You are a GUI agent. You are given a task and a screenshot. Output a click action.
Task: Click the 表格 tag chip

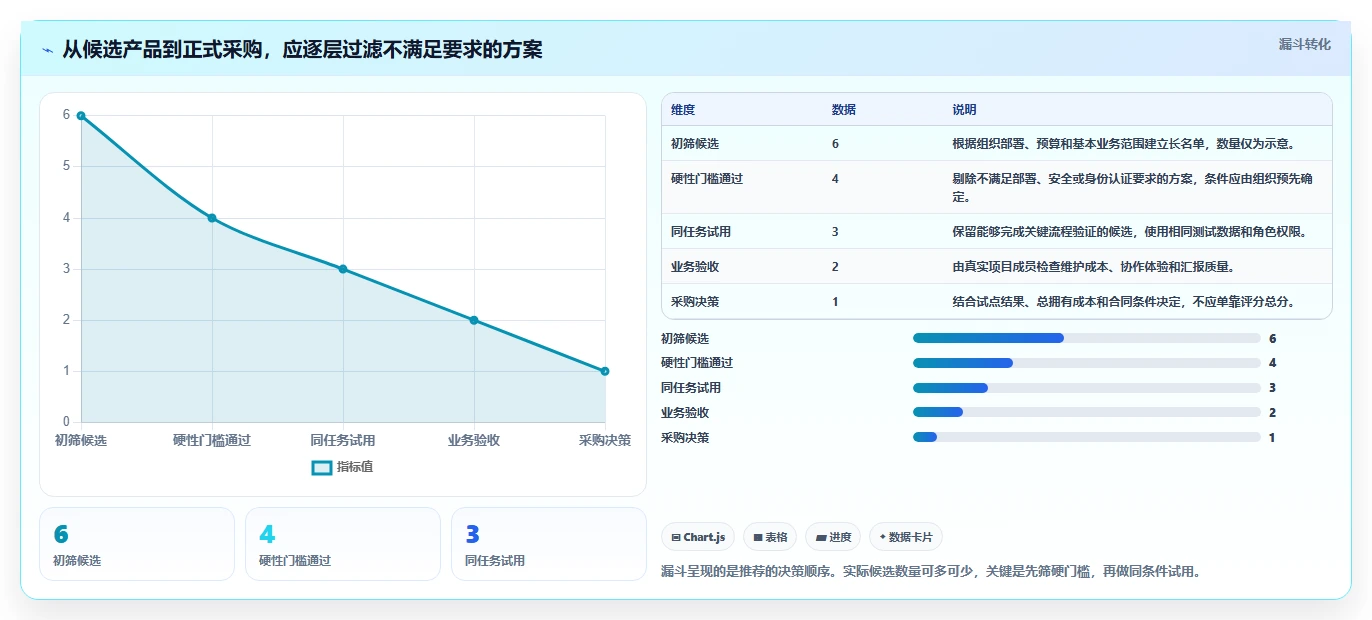tap(770, 537)
